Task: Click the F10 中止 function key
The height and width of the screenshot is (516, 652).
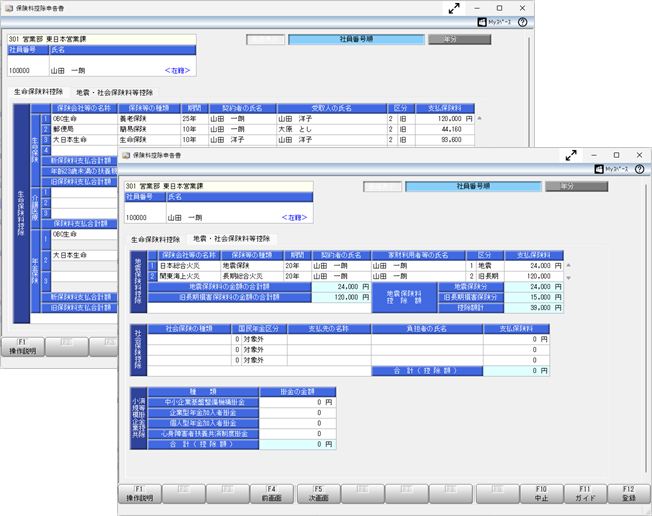Action: [x=541, y=494]
